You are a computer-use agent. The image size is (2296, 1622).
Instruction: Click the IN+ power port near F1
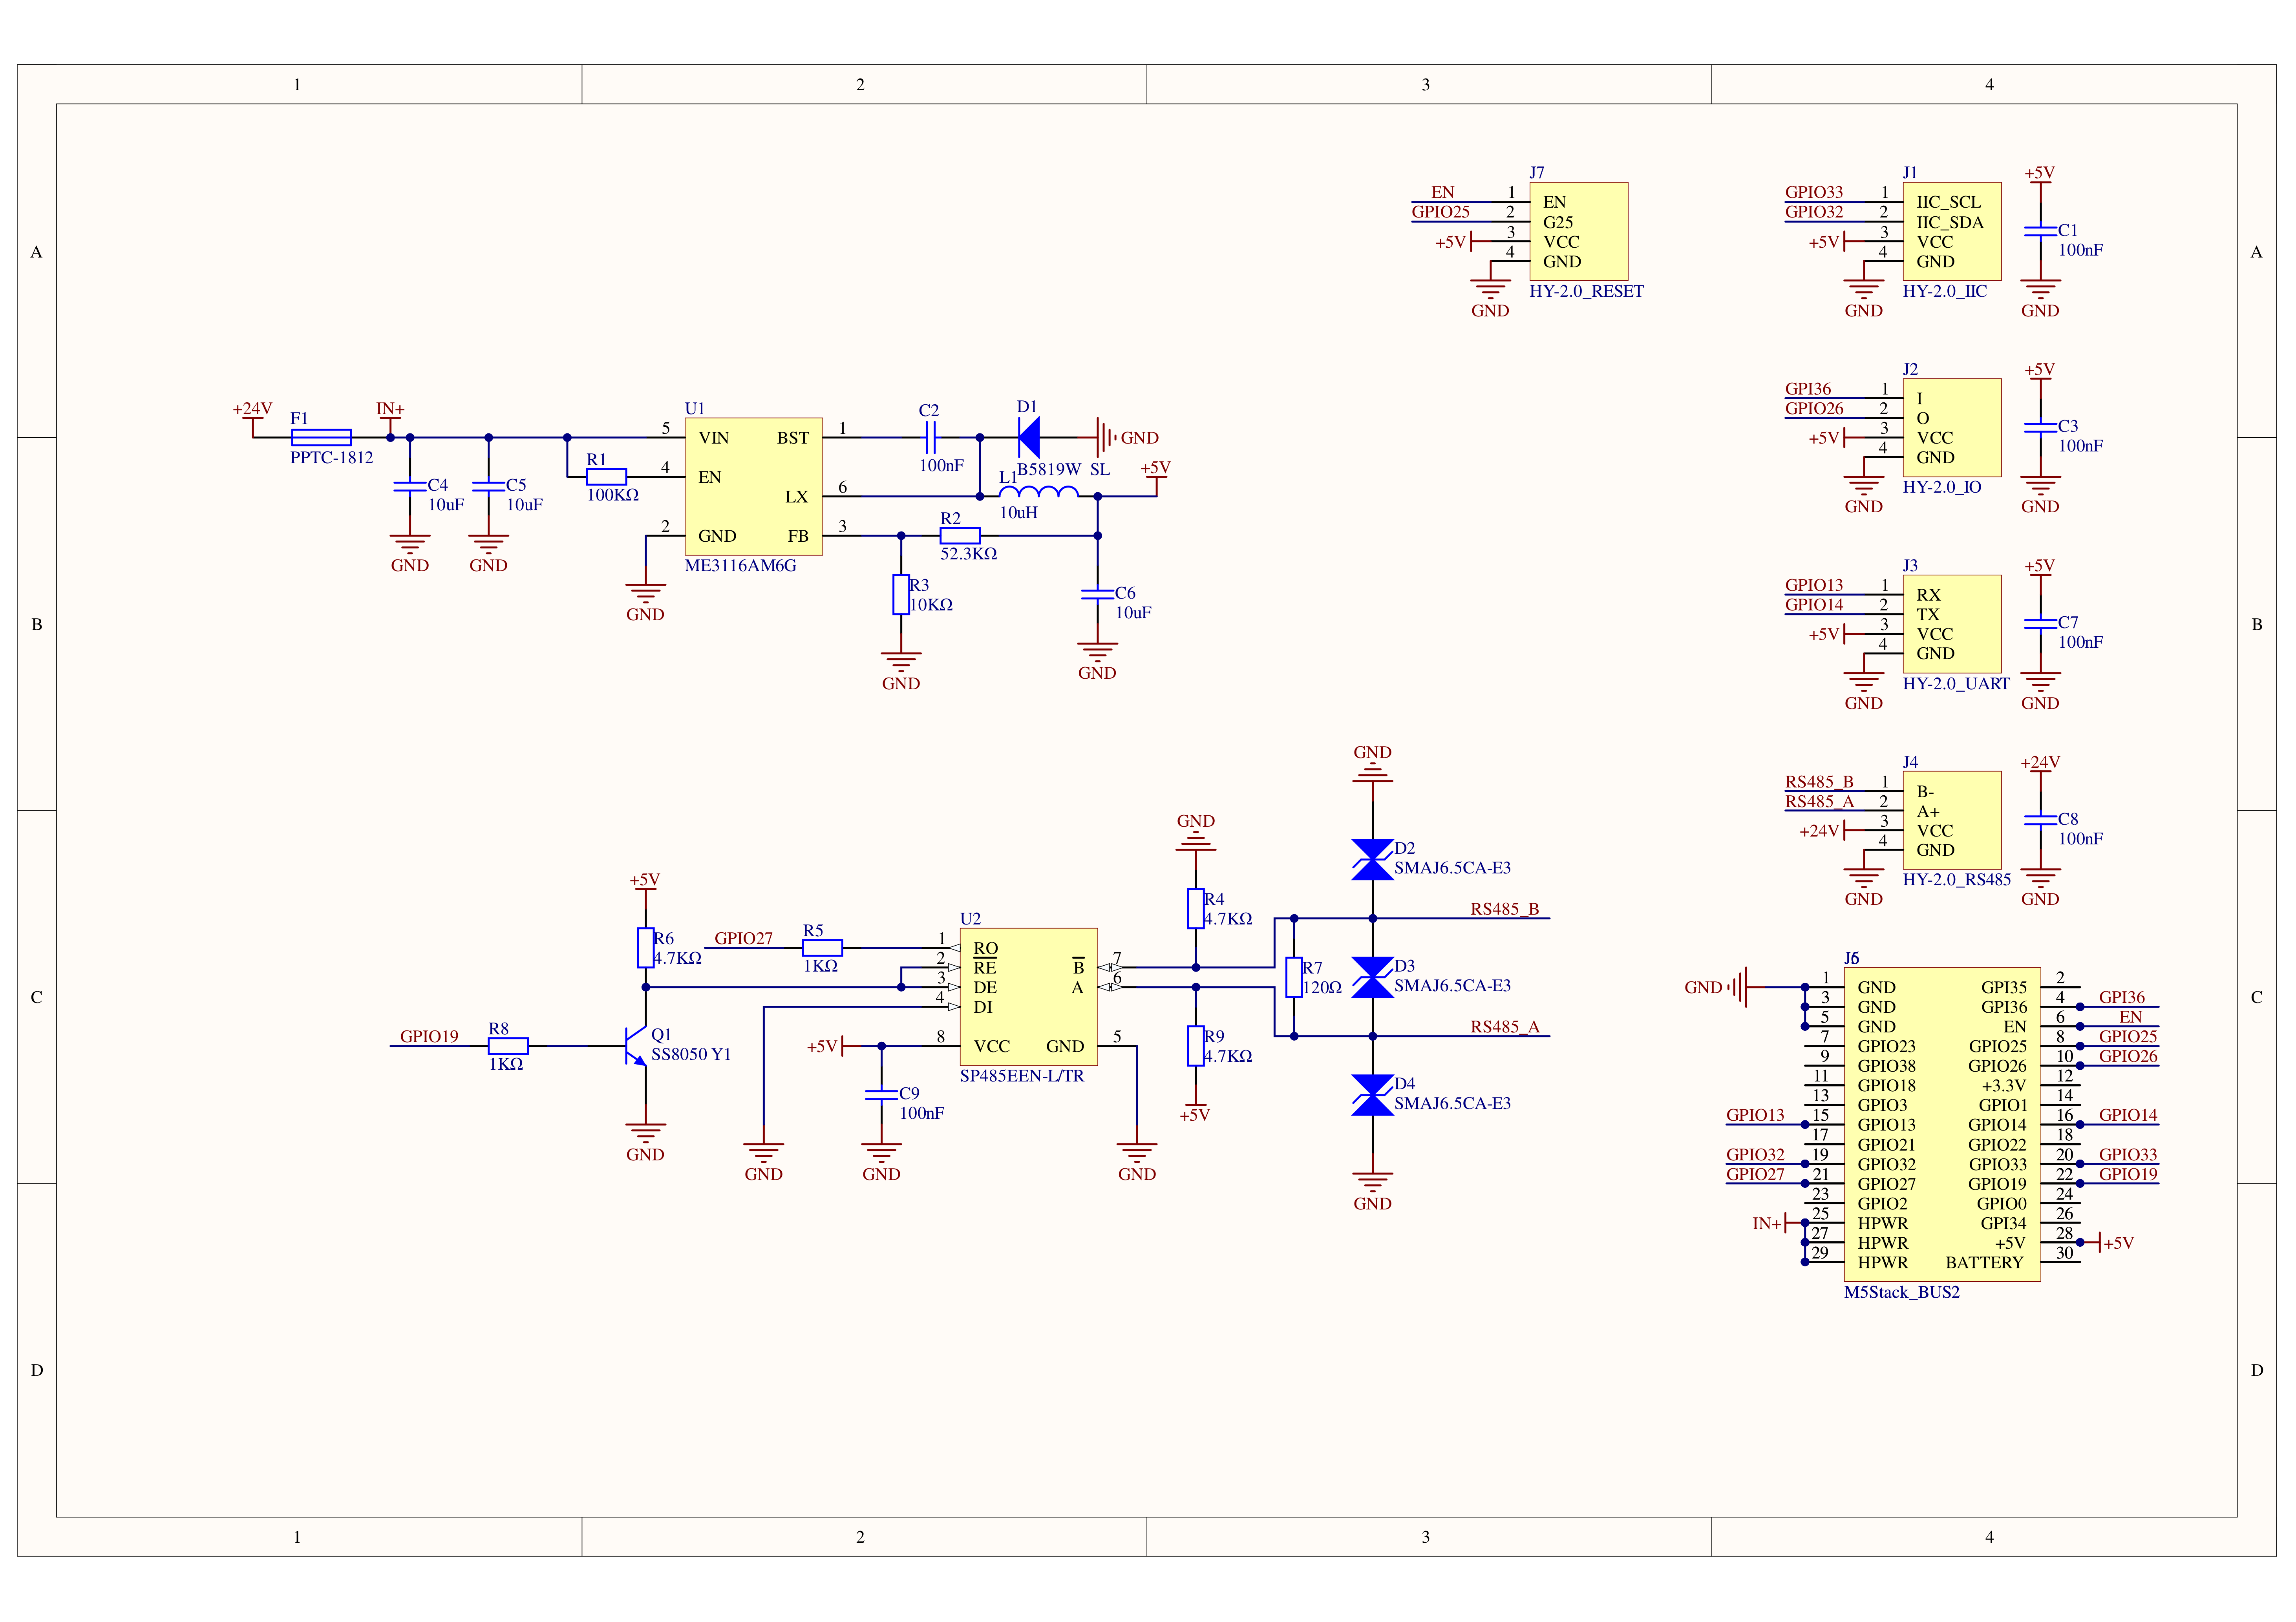[390, 418]
